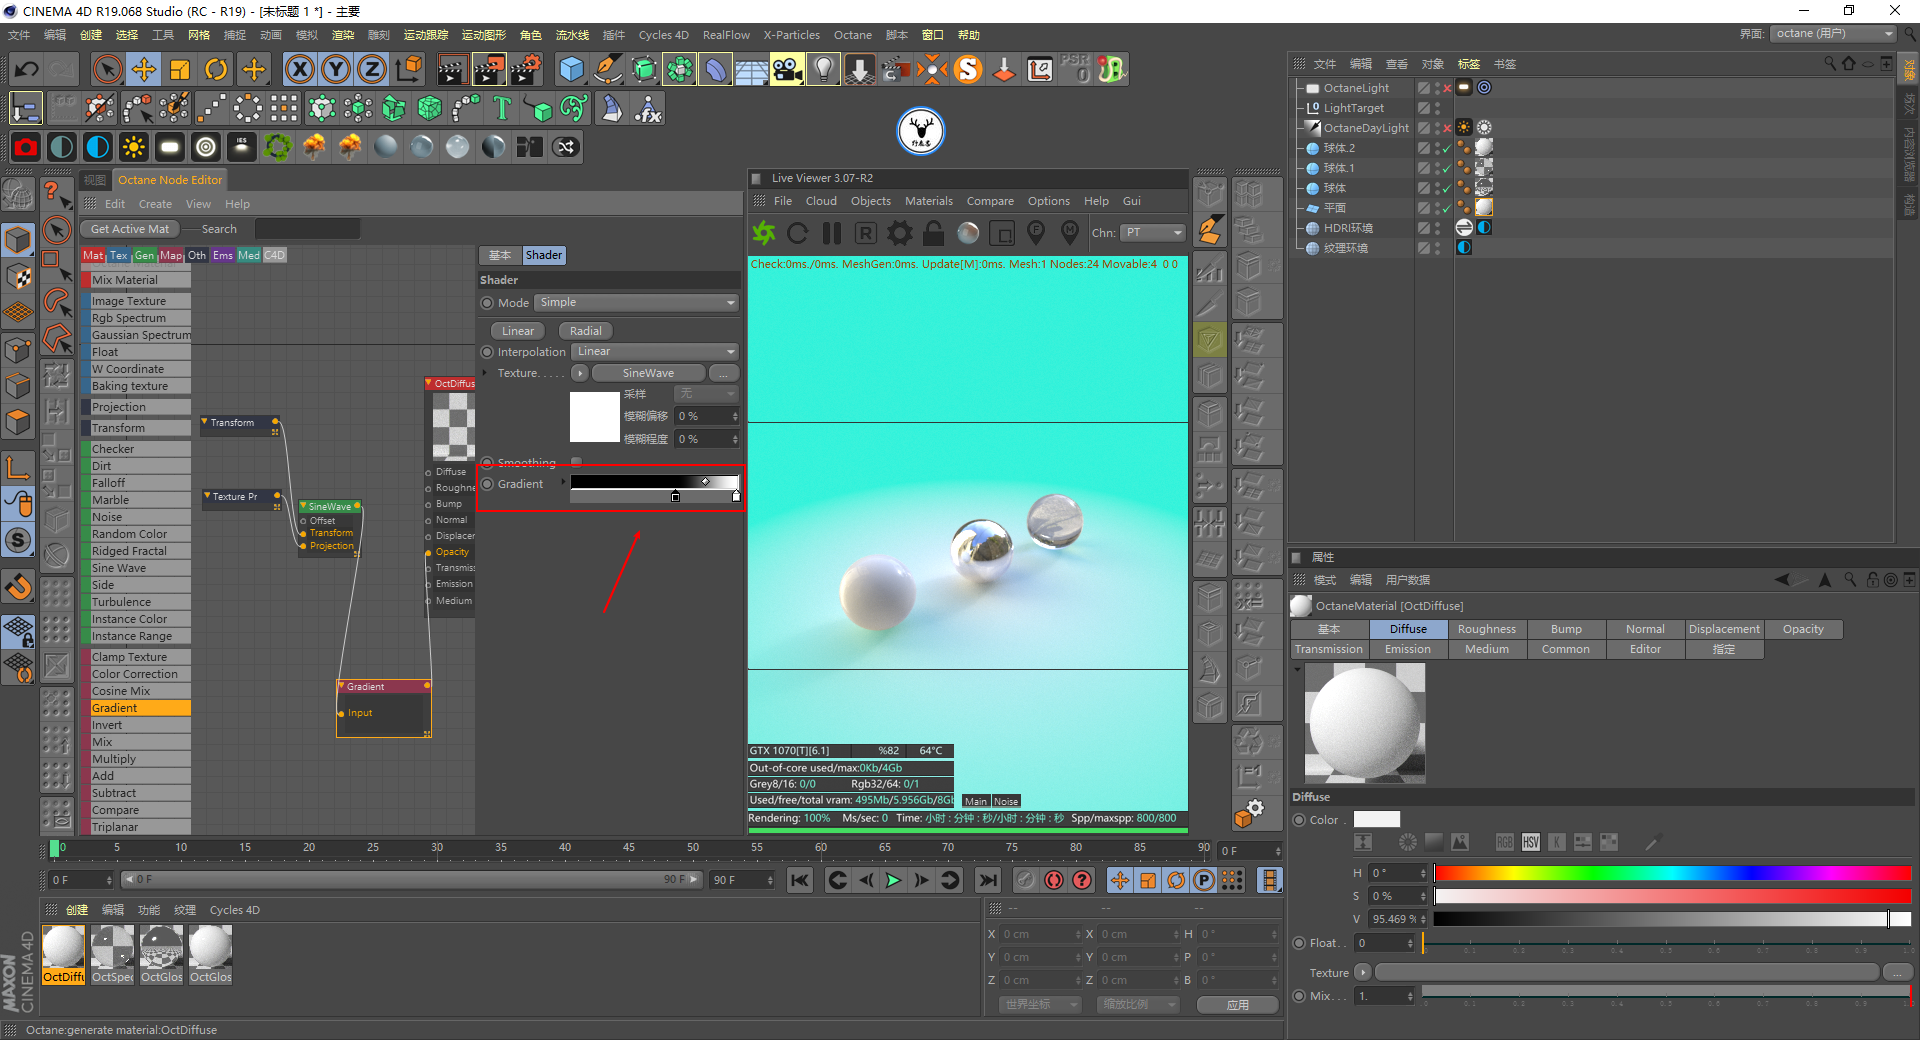This screenshot has height=1040, width=1920.
Task: Click the hue H rainbow slider
Action: coord(1672,873)
